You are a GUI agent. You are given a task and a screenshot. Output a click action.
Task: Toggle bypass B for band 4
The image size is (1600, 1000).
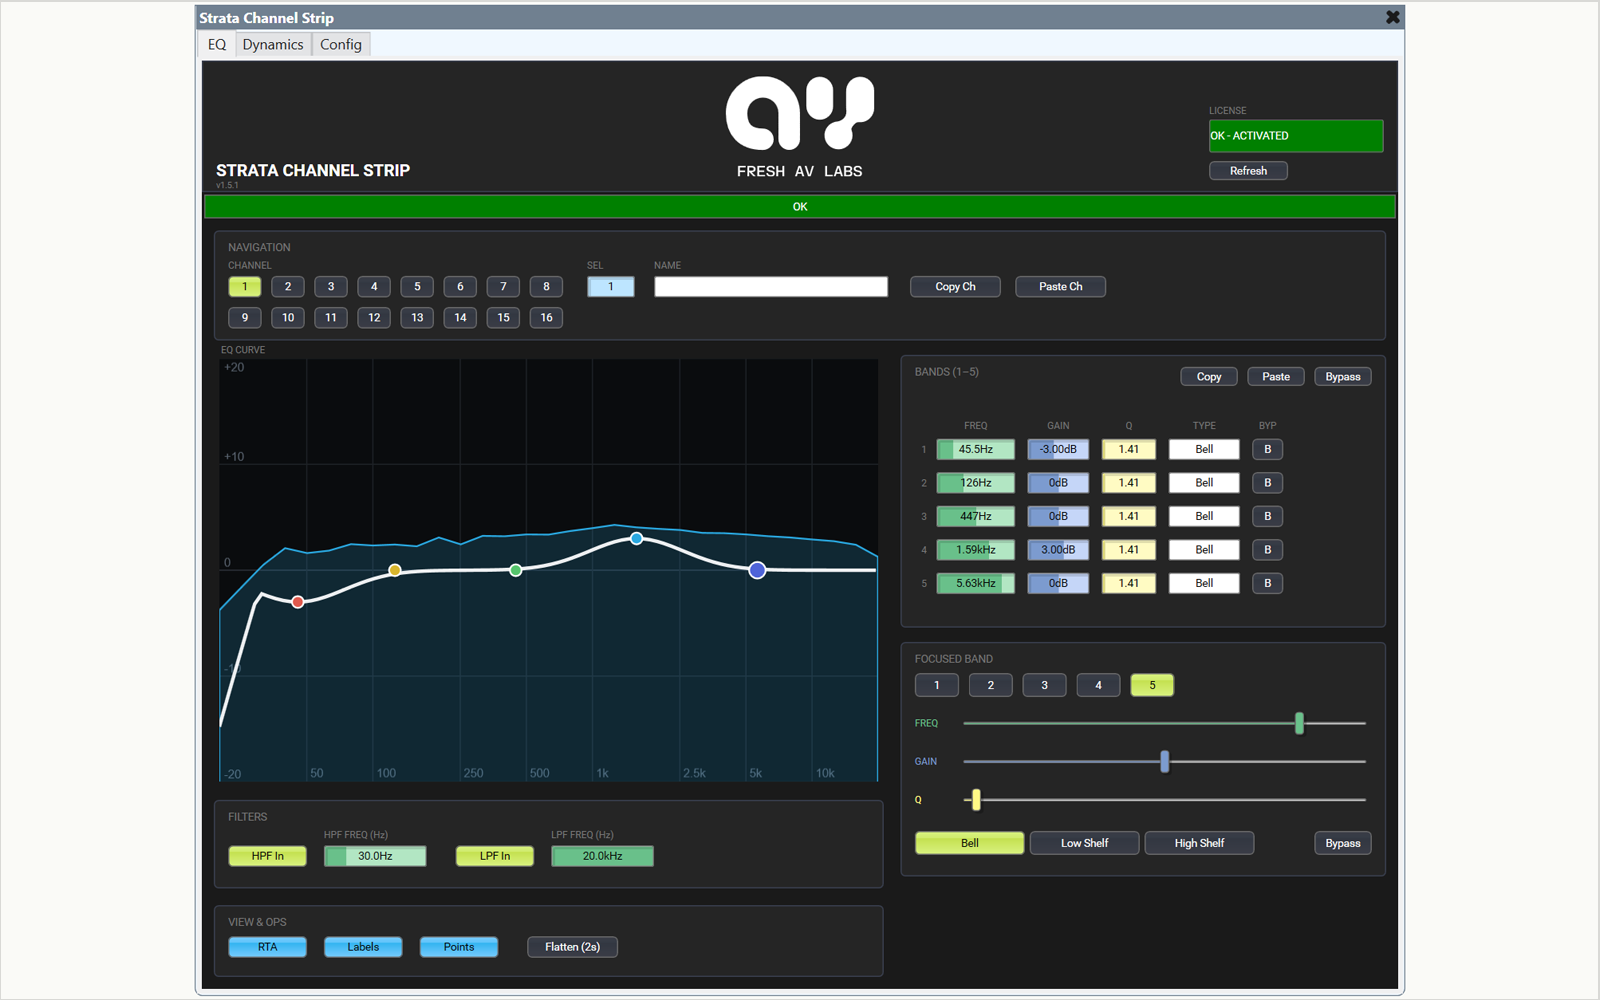[1268, 550]
